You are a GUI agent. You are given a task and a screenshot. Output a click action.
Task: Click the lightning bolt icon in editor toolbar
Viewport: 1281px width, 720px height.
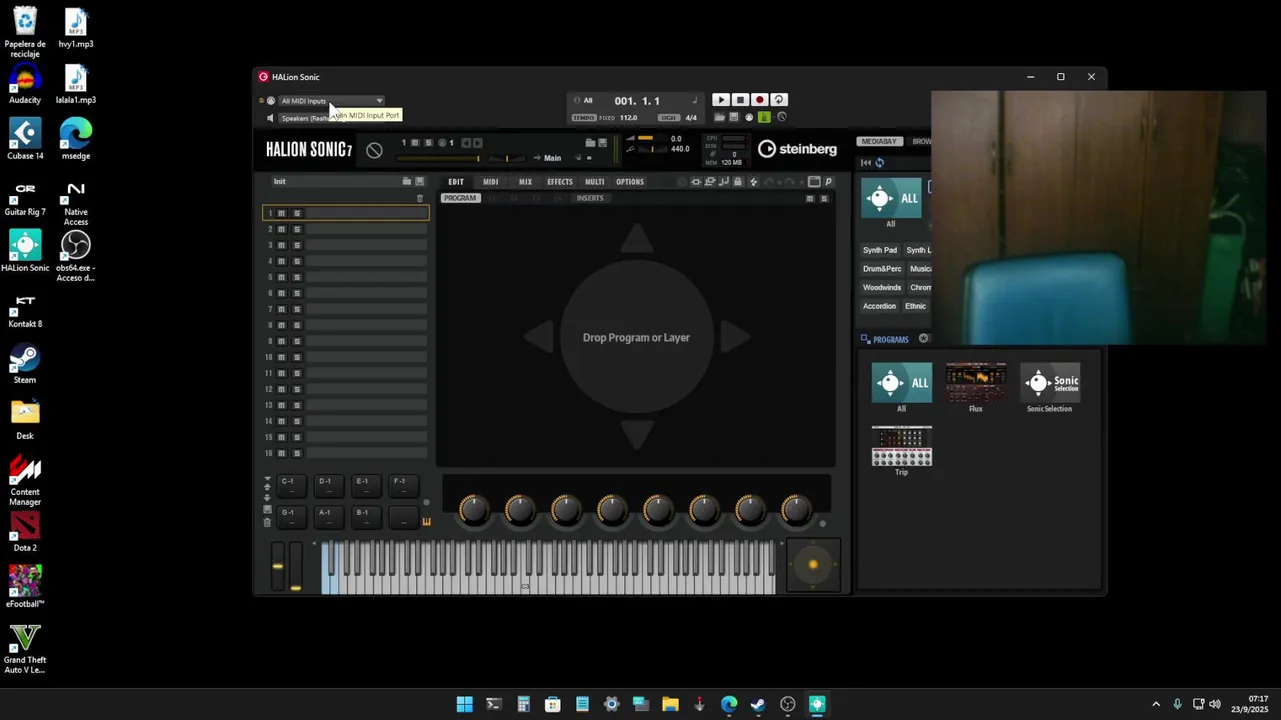(x=754, y=182)
